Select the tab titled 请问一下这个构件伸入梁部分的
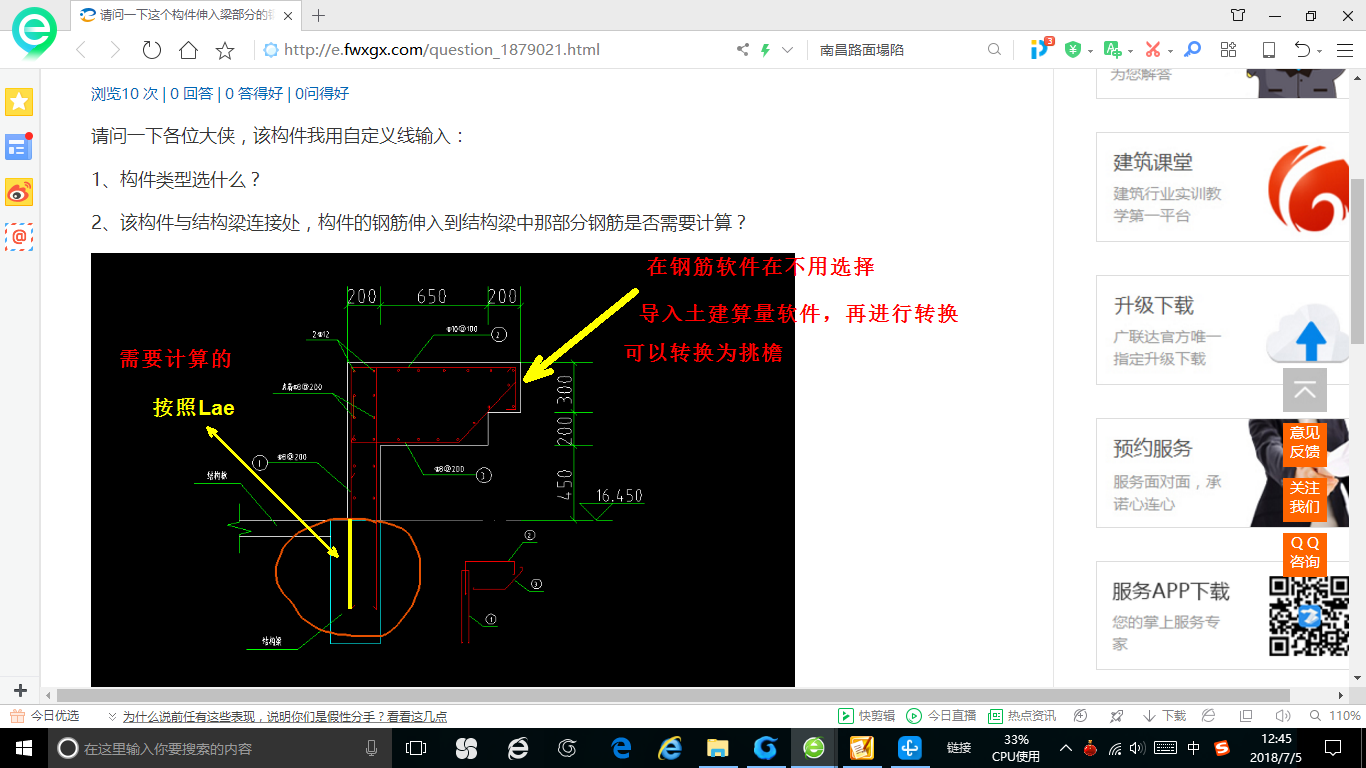 pos(186,15)
